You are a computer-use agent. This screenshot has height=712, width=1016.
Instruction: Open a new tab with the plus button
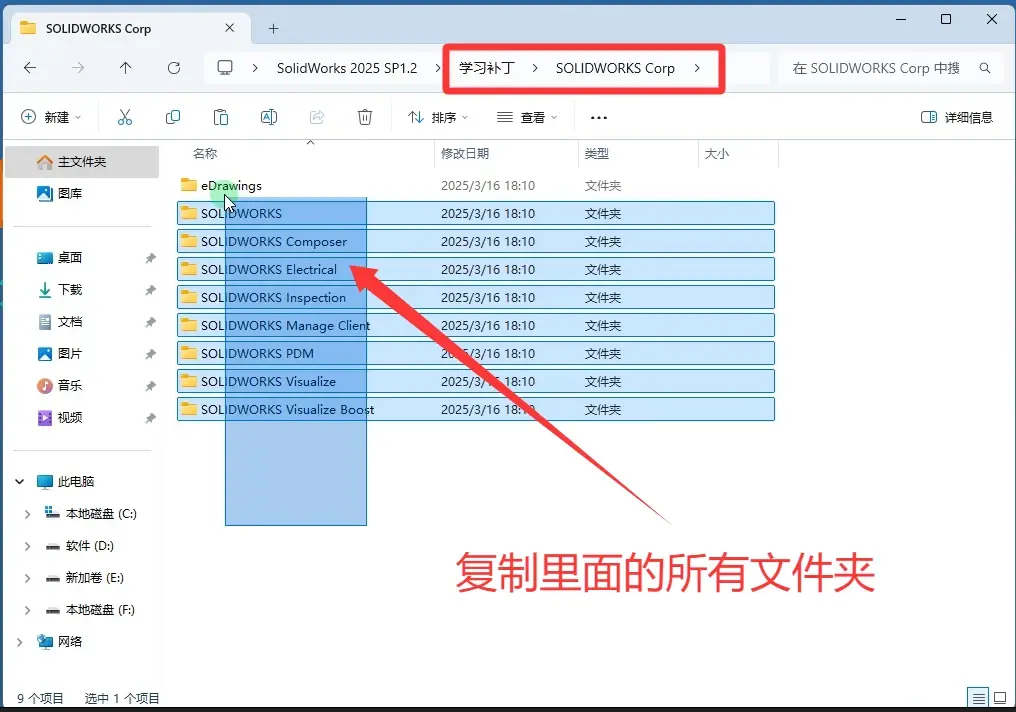pyautogui.click(x=273, y=29)
